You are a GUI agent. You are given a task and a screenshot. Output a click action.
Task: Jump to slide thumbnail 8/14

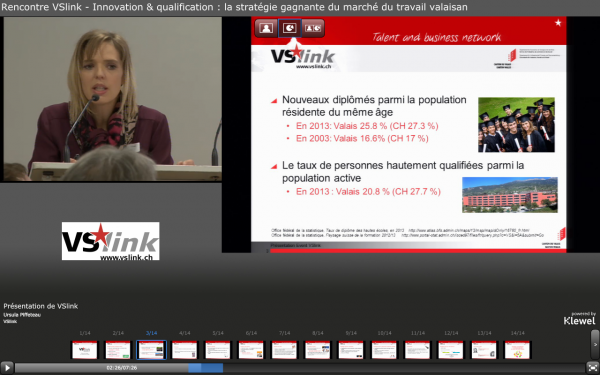(x=318, y=350)
